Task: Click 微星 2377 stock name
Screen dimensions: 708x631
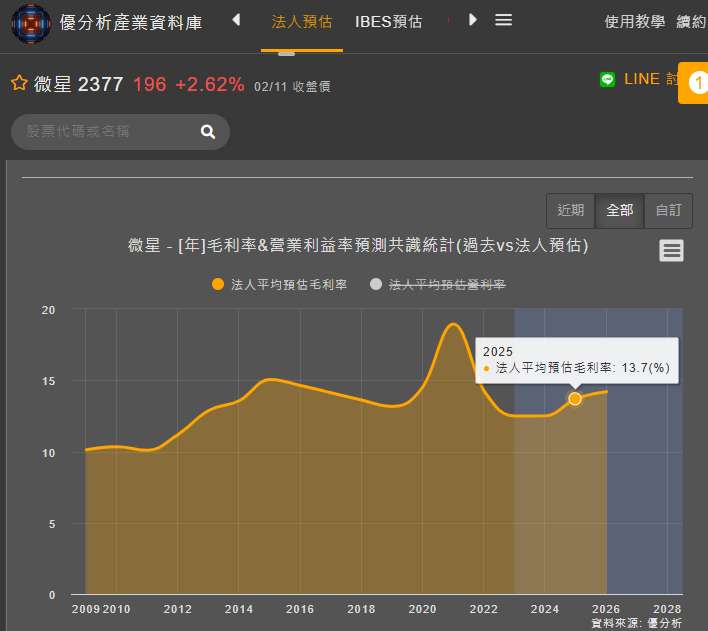Action: click(x=78, y=84)
